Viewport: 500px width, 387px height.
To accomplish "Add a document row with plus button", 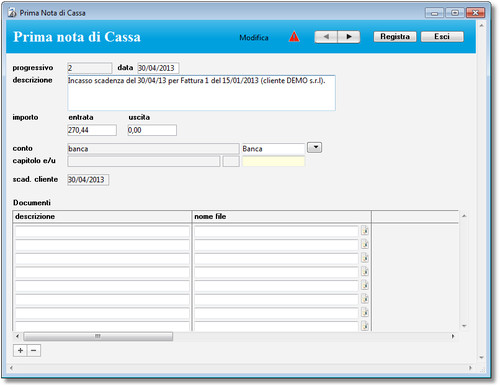I will pyautogui.click(x=20, y=350).
